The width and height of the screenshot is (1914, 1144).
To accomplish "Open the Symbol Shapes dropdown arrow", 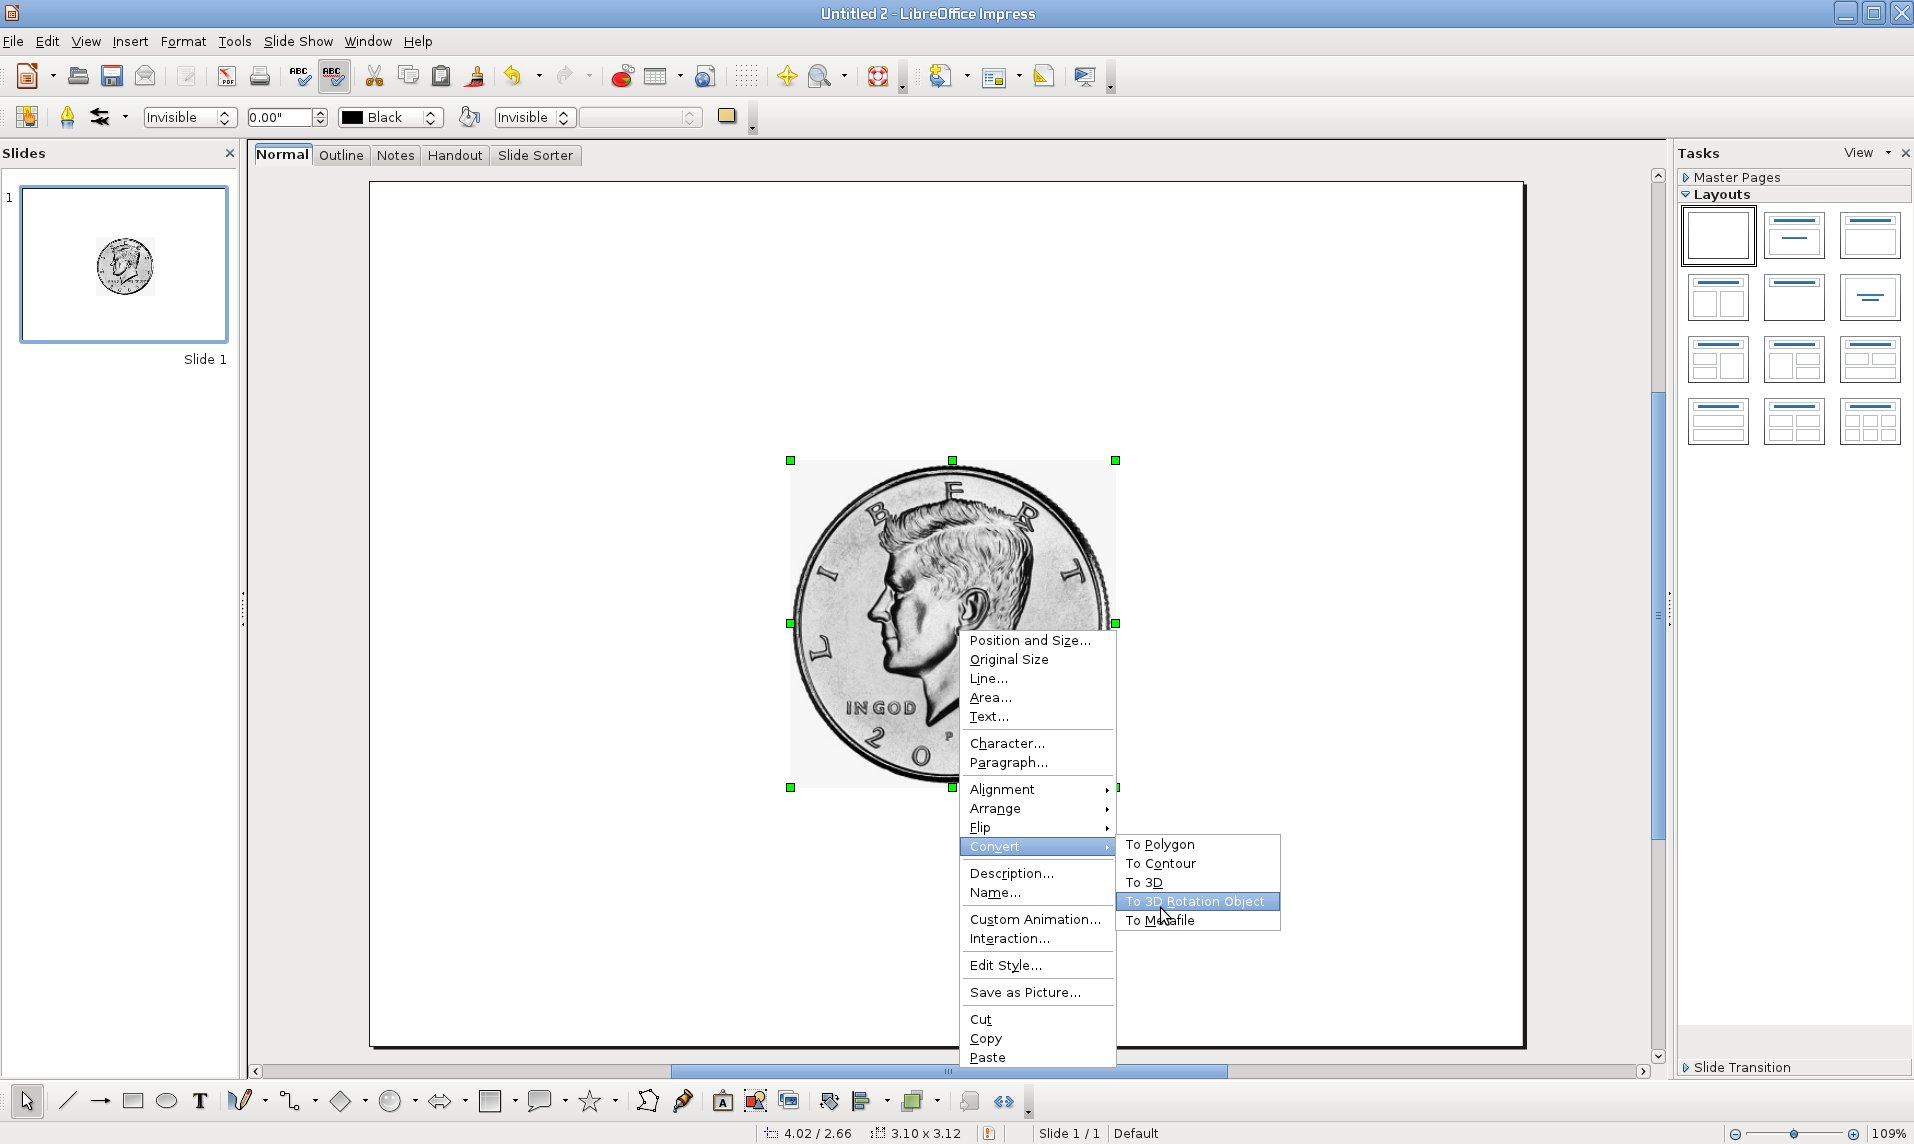I will pyautogui.click(x=415, y=1101).
